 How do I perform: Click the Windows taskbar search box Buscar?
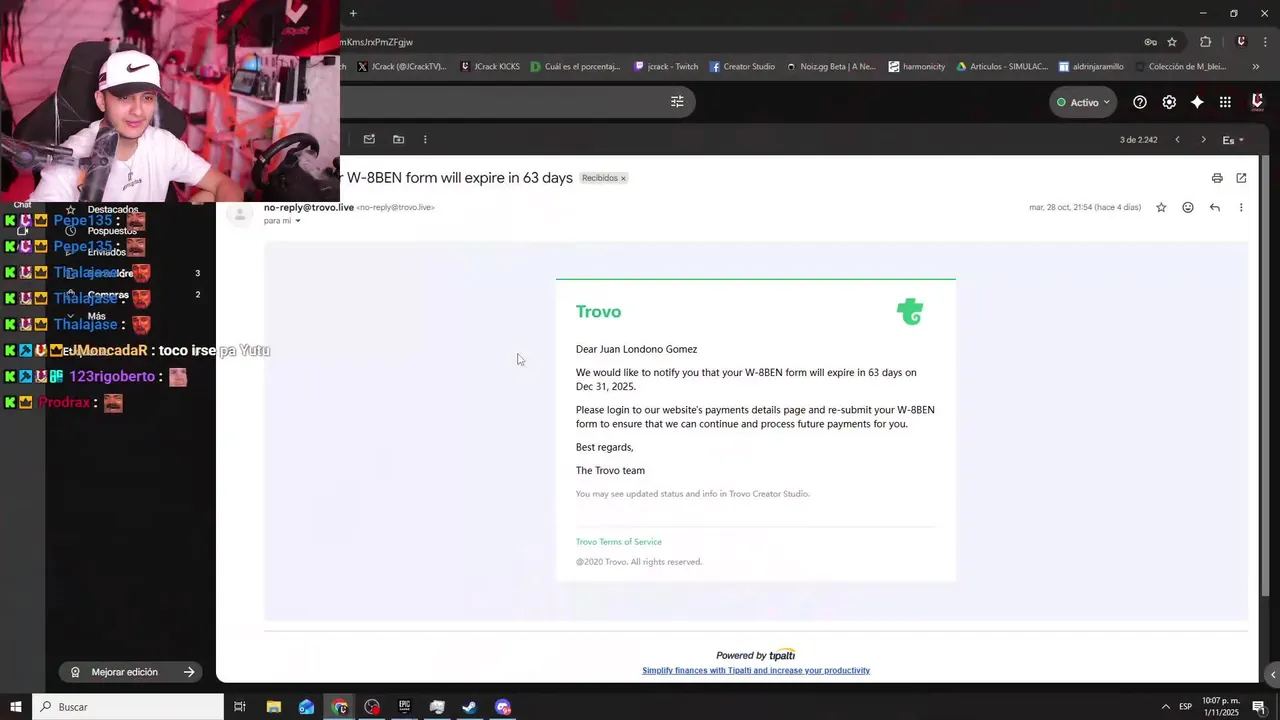tap(128, 707)
